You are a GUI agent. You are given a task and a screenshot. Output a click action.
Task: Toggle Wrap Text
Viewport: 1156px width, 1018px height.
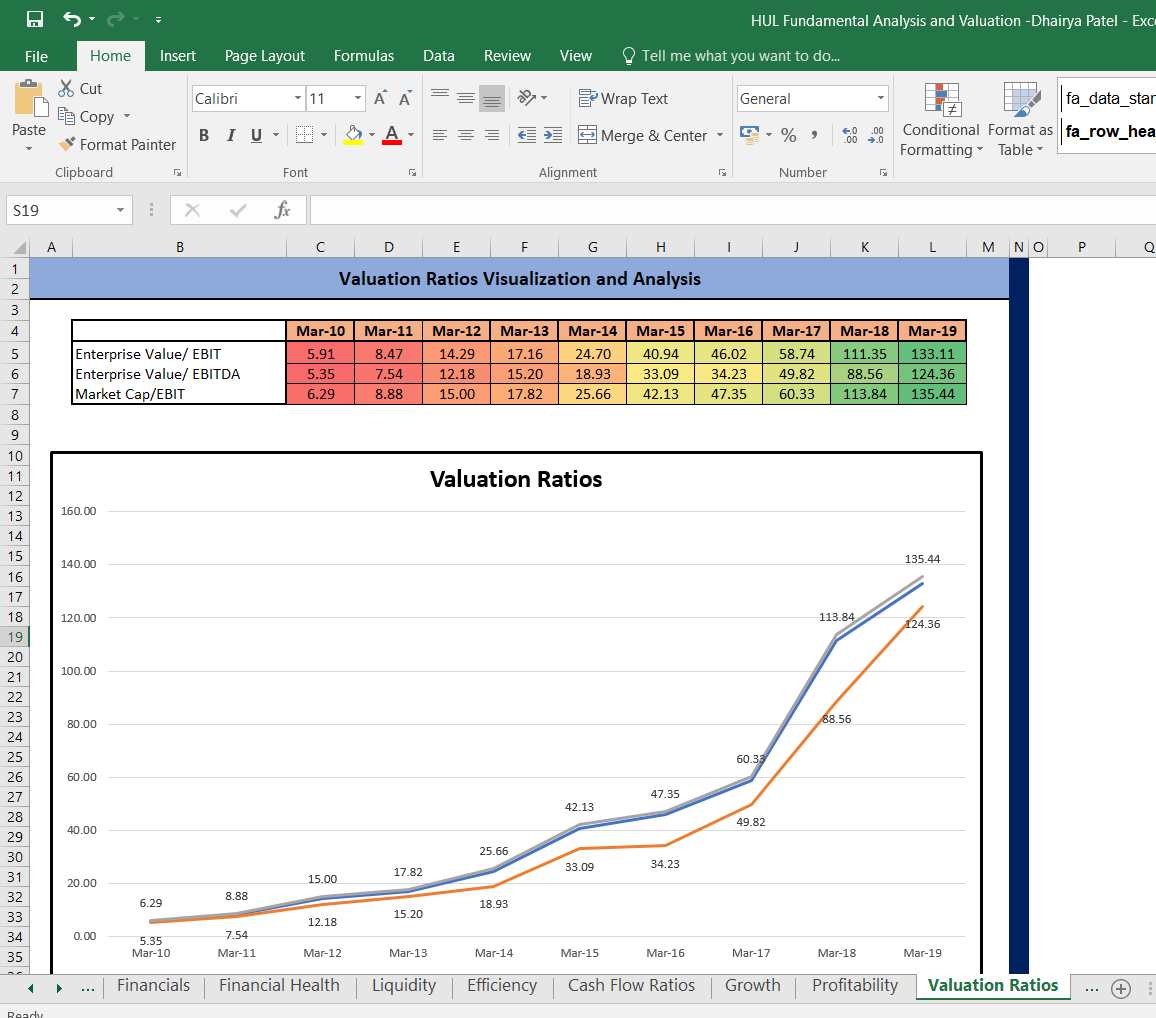click(623, 98)
